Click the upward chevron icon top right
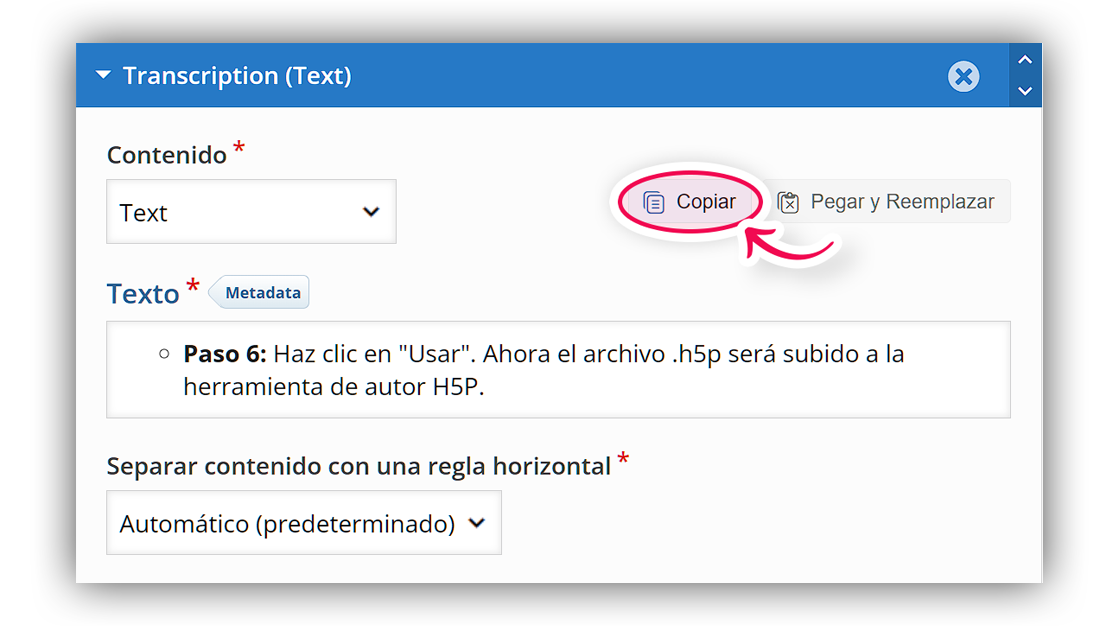 tap(1025, 60)
